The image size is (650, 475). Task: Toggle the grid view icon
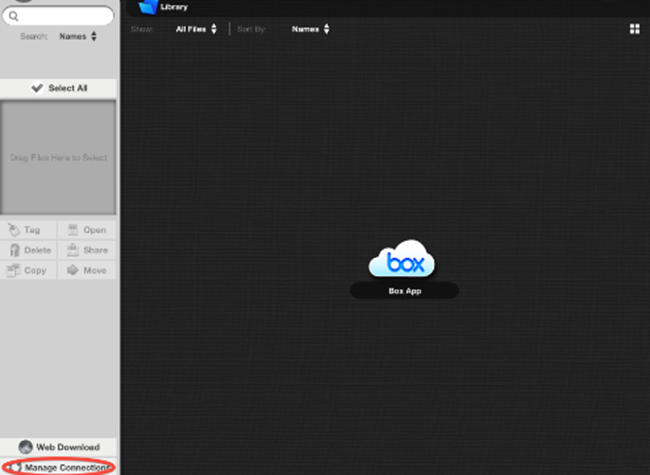click(x=634, y=29)
